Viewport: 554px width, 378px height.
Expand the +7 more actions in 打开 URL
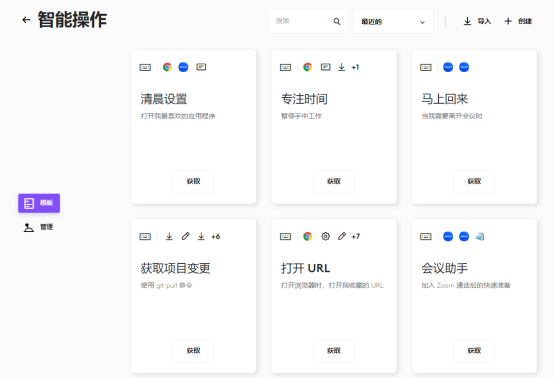click(356, 237)
